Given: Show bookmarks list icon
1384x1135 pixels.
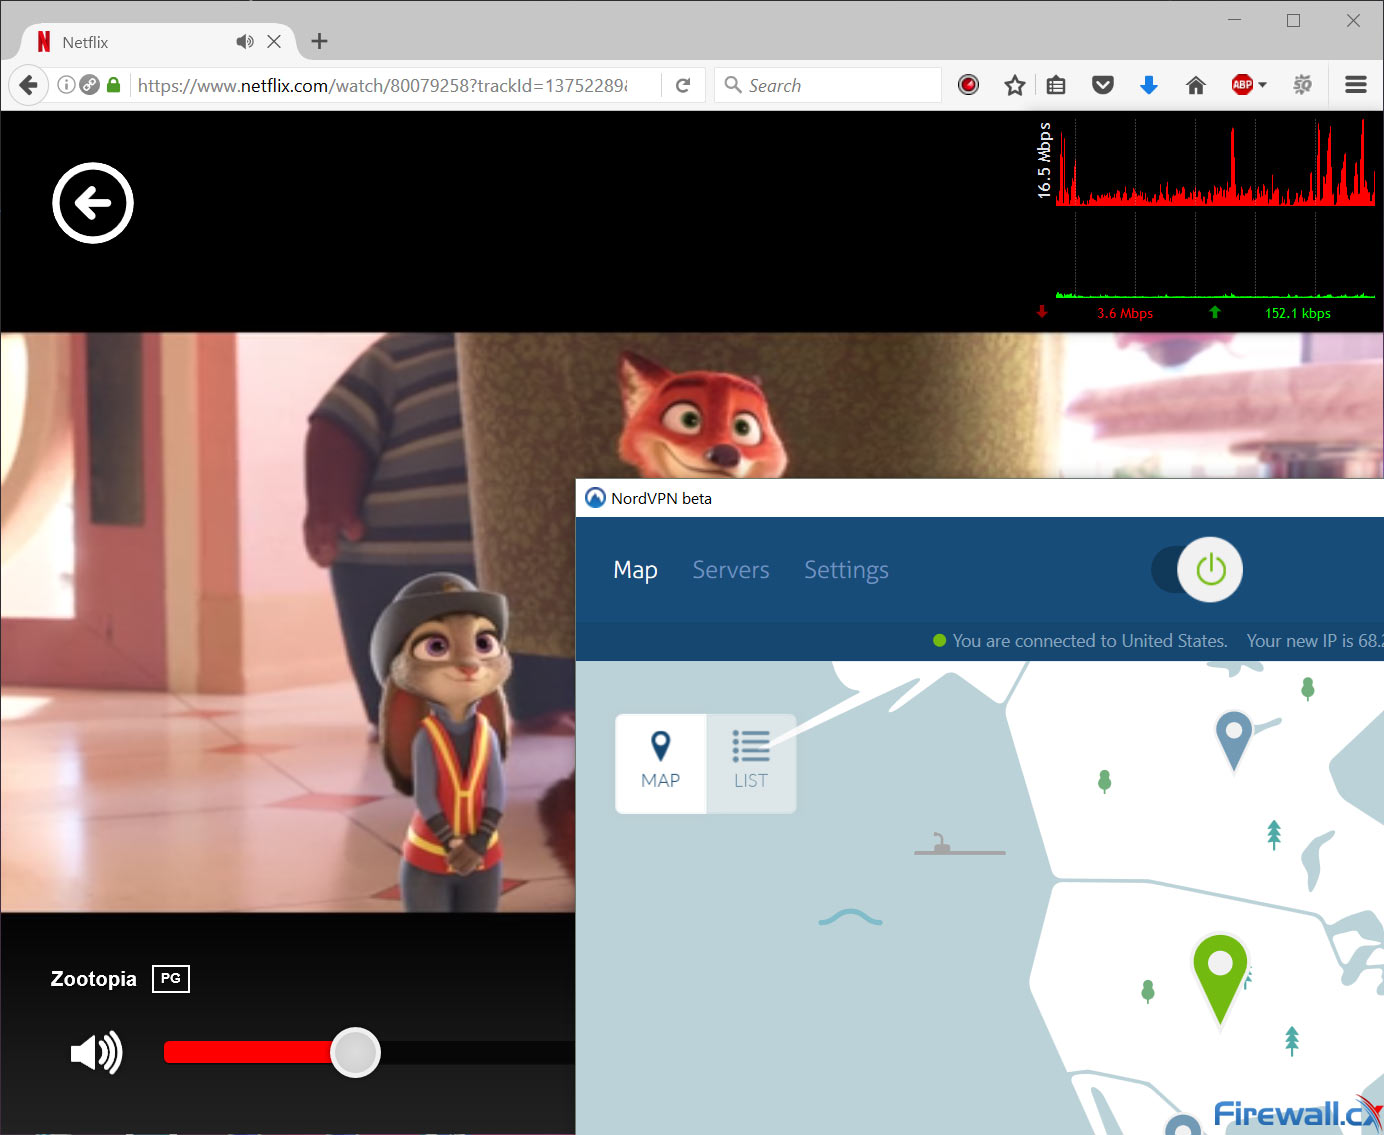Looking at the screenshot, I should pyautogui.click(x=1056, y=85).
